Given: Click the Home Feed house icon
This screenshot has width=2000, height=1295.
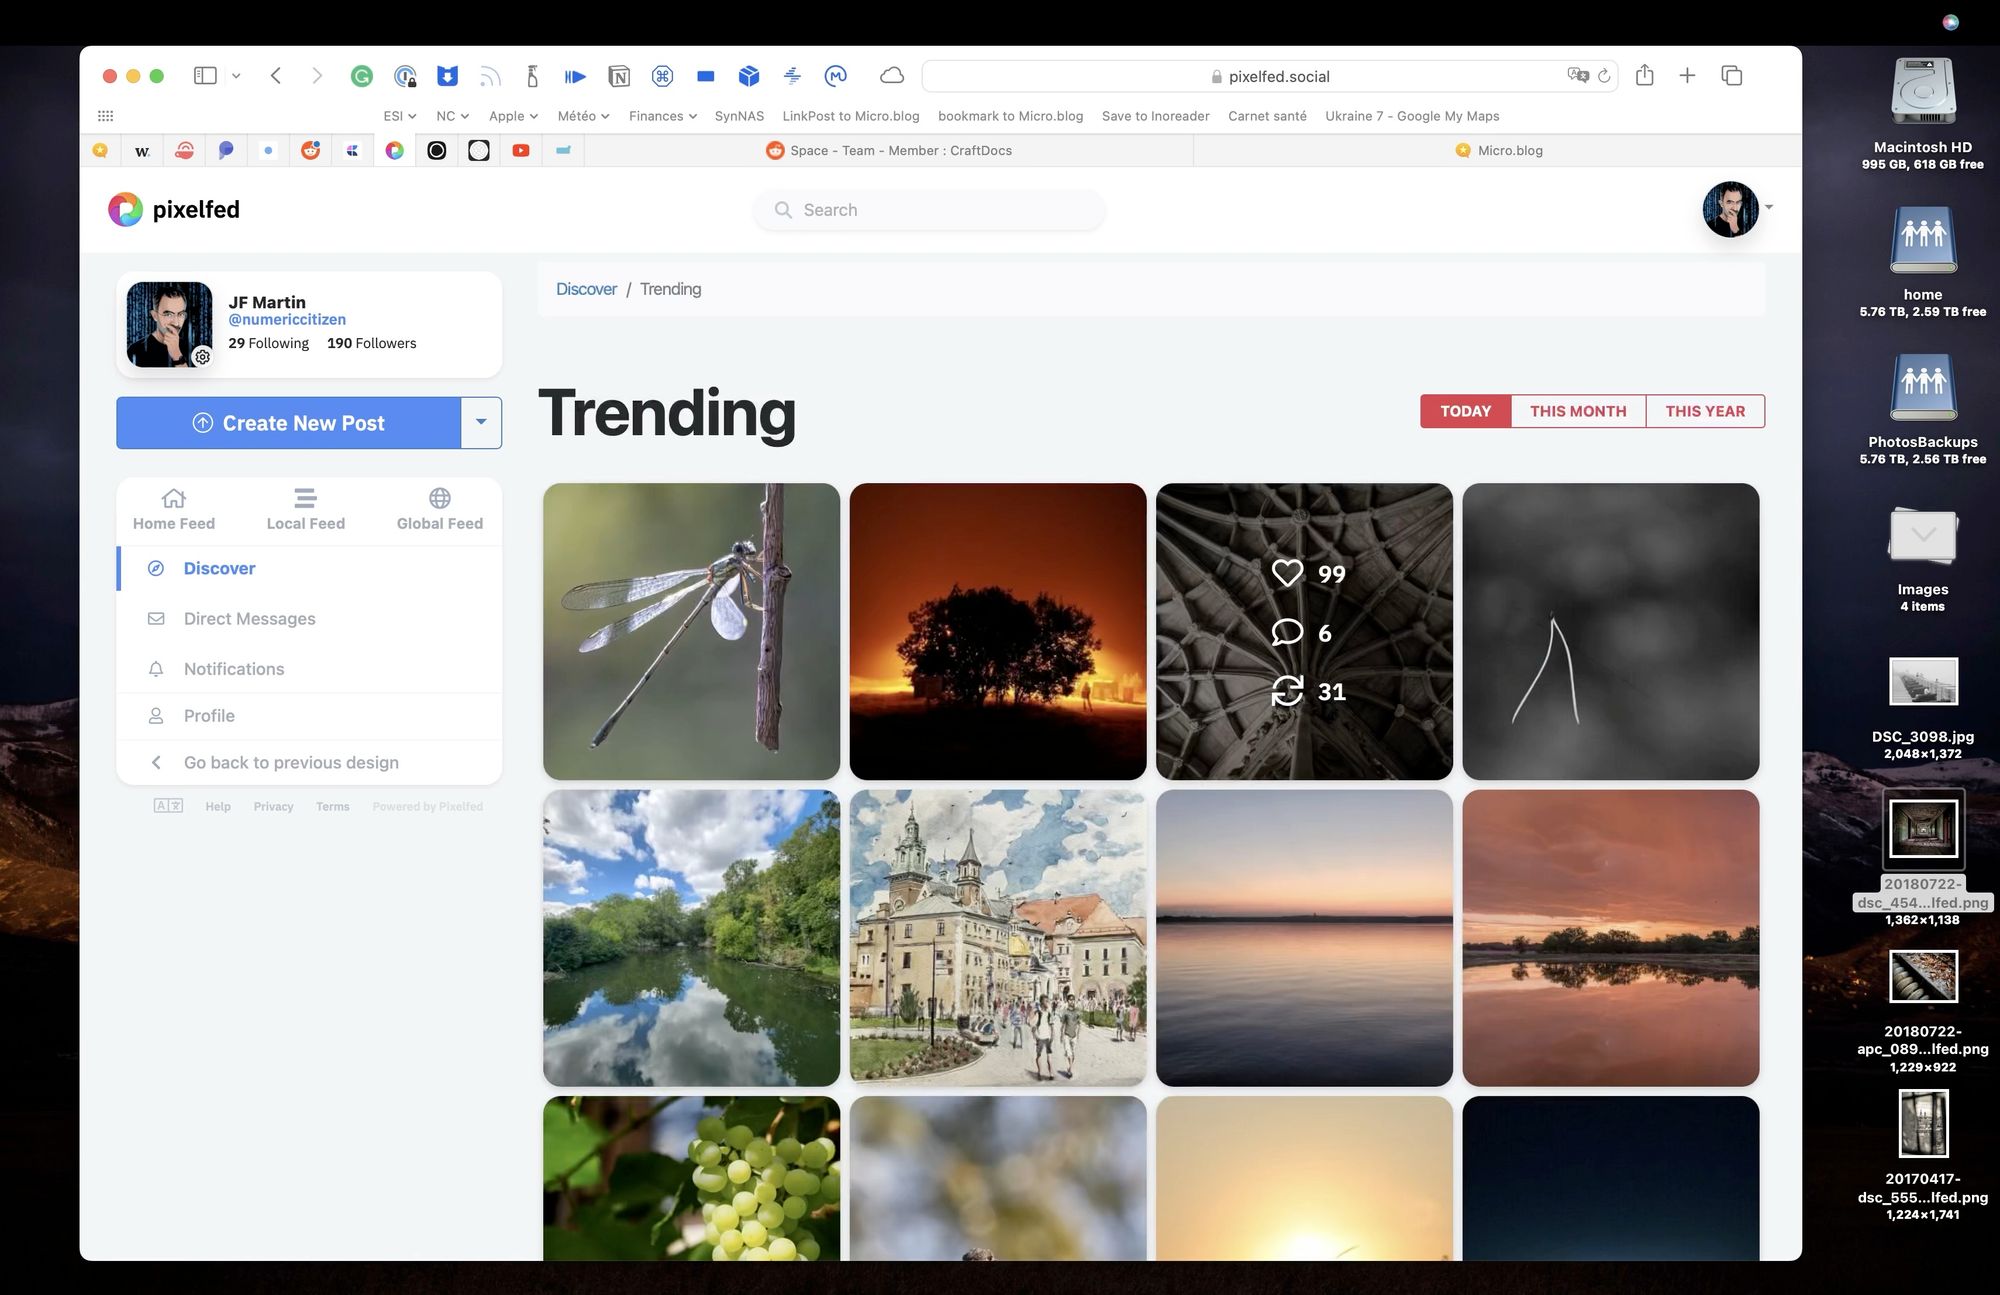Looking at the screenshot, I should click(174, 498).
